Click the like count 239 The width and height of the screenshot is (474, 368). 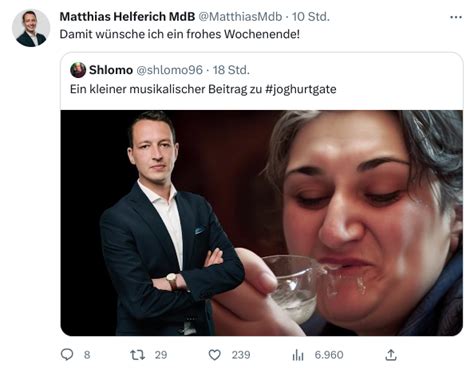tap(241, 355)
